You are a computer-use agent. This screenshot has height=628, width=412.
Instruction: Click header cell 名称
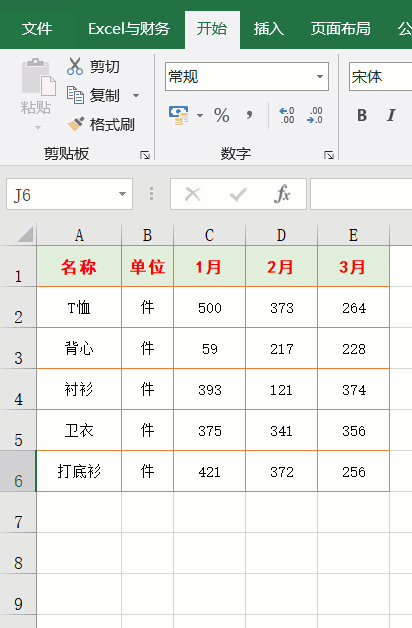pyautogui.click(x=79, y=267)
